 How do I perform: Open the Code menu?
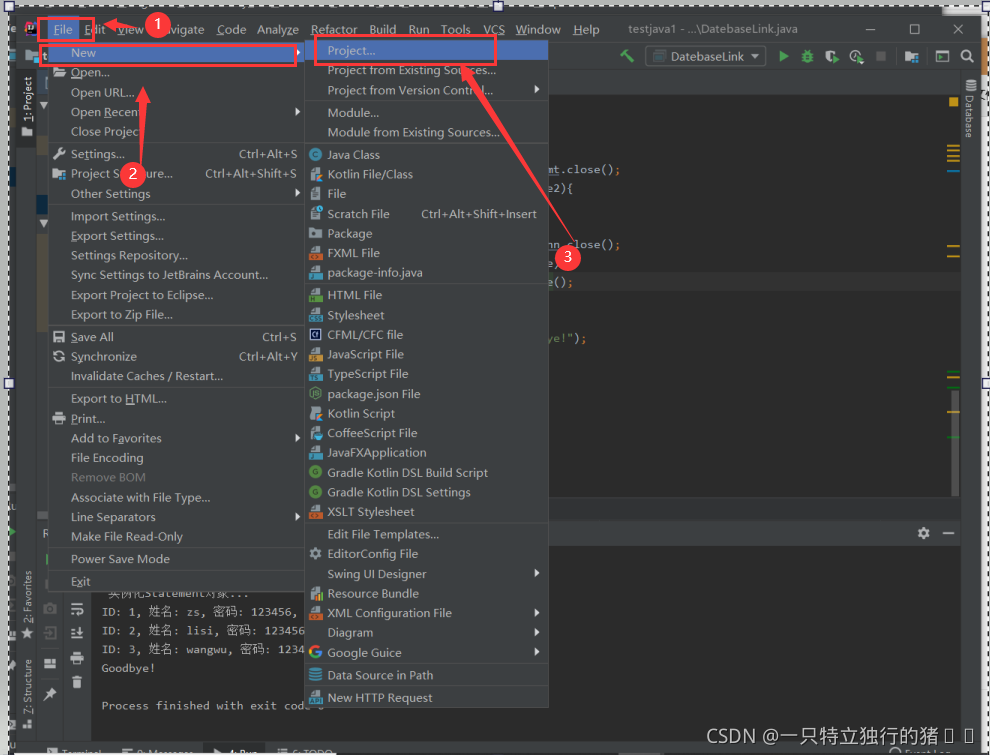pos(231,30)
